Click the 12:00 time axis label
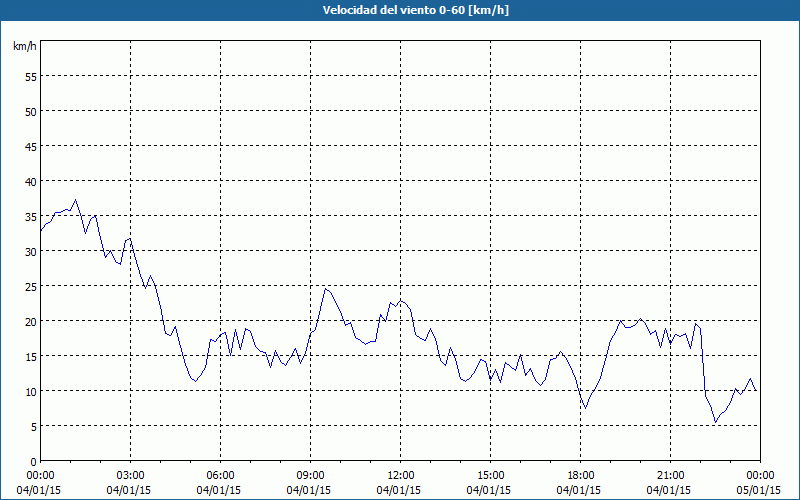Viewport: 800px width, 500px height. click(401, 475)
